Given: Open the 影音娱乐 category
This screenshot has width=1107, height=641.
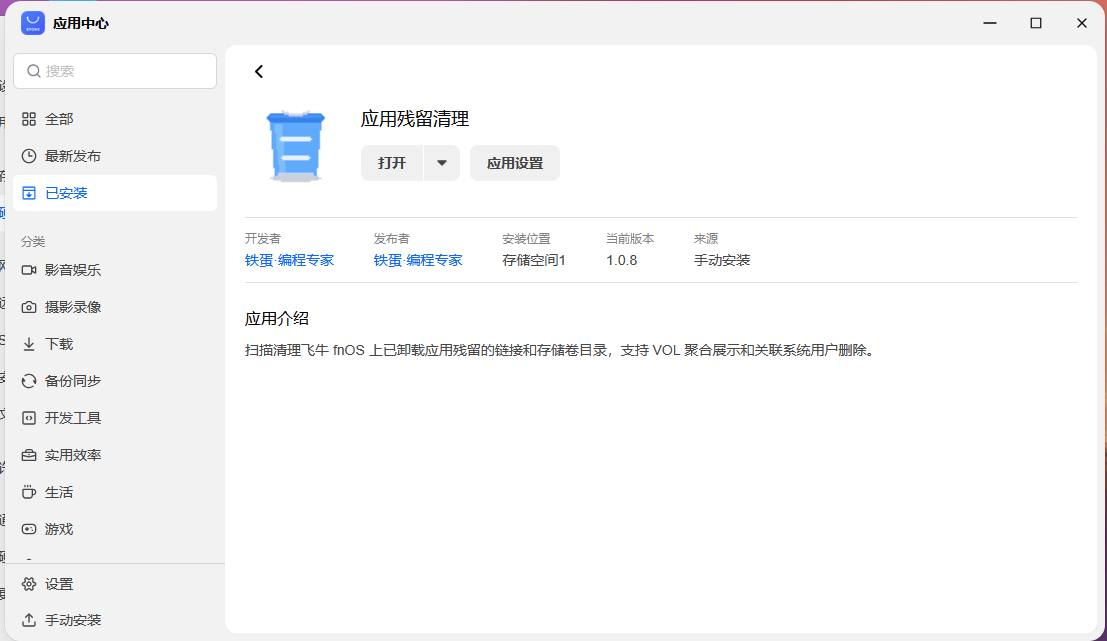Looking at the screenshot, I should click(115, 270).
